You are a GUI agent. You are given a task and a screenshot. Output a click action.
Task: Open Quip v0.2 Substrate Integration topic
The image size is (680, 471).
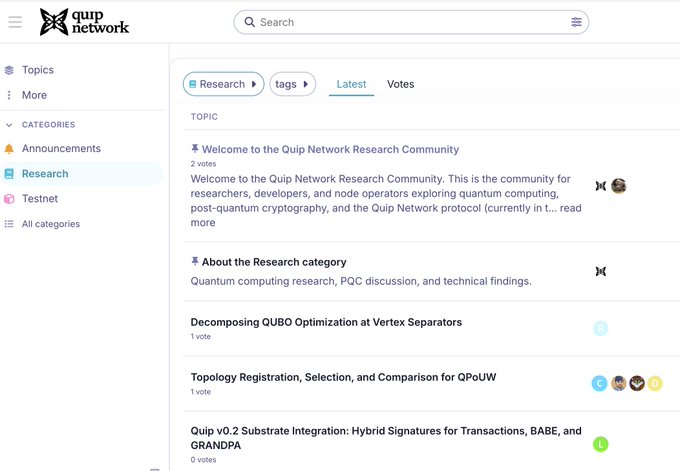(x=386, y=438)
